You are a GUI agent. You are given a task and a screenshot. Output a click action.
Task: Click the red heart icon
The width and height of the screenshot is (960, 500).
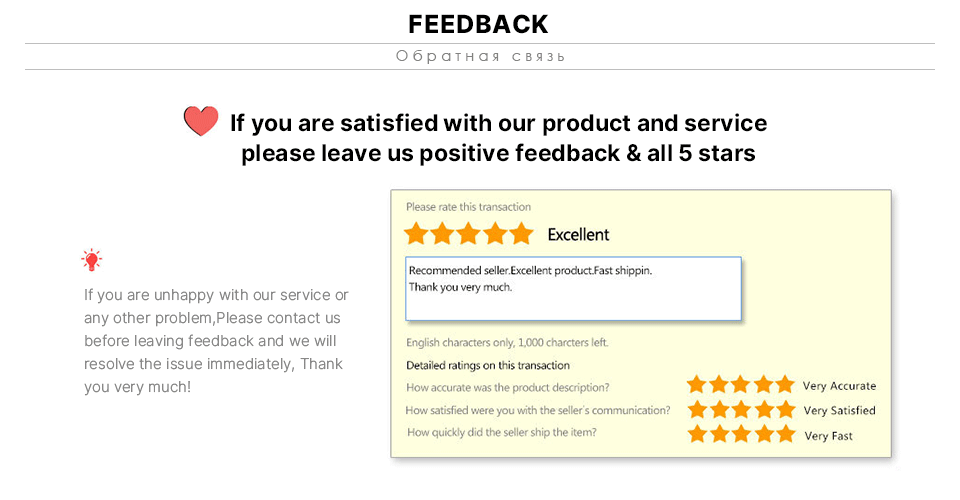coord(201,121)
